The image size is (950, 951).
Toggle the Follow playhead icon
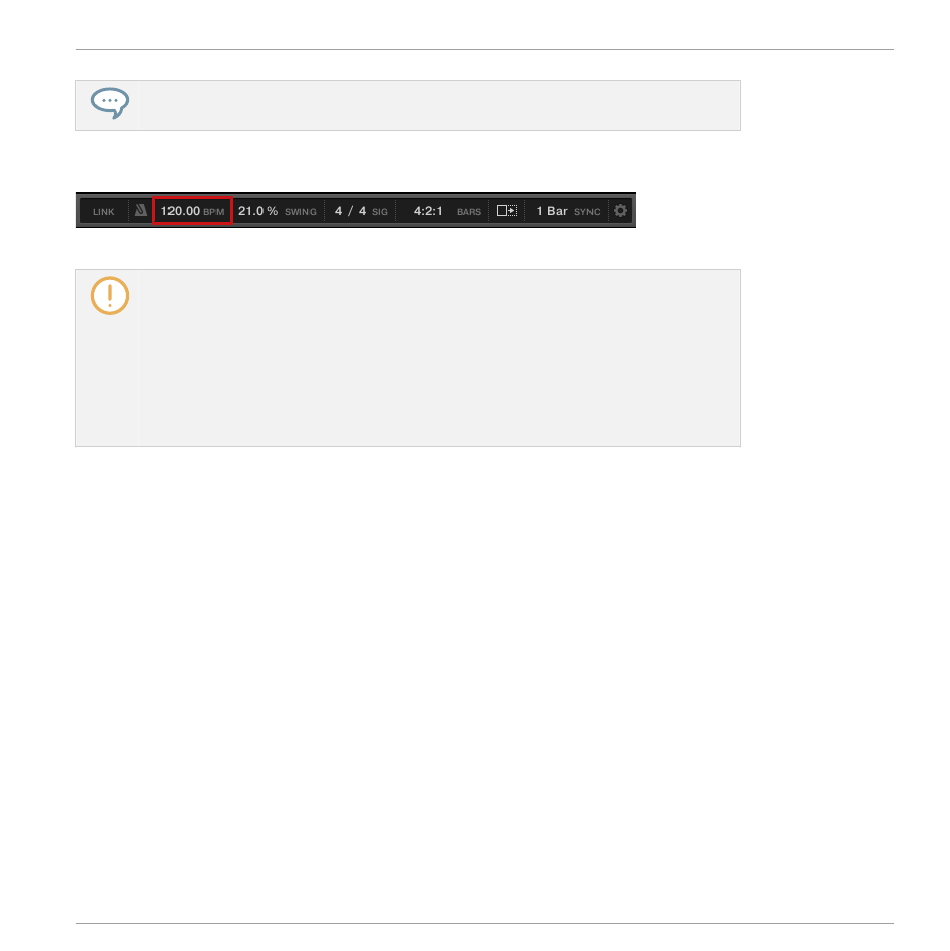[507, 210]
